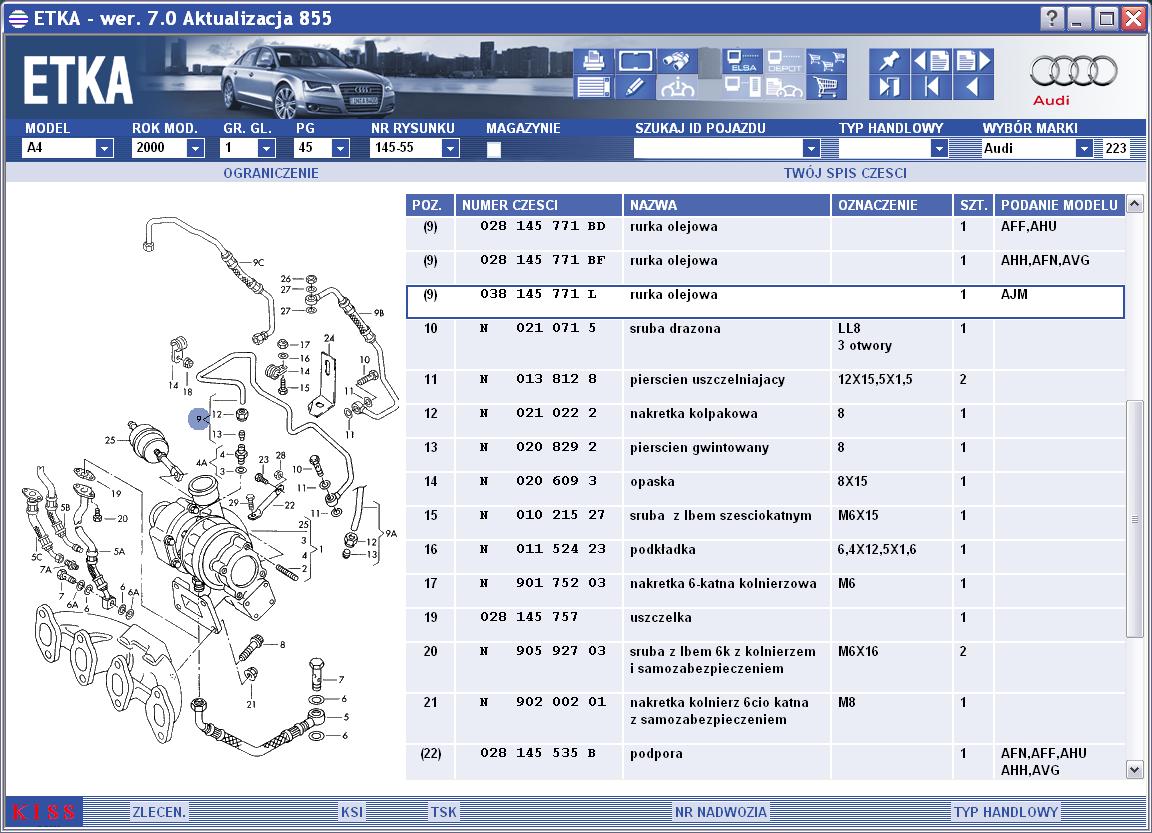This screenshot has height=833, width=1152.
Task: Click the PODANIE MODELU column header
Action: [1059, 205]
